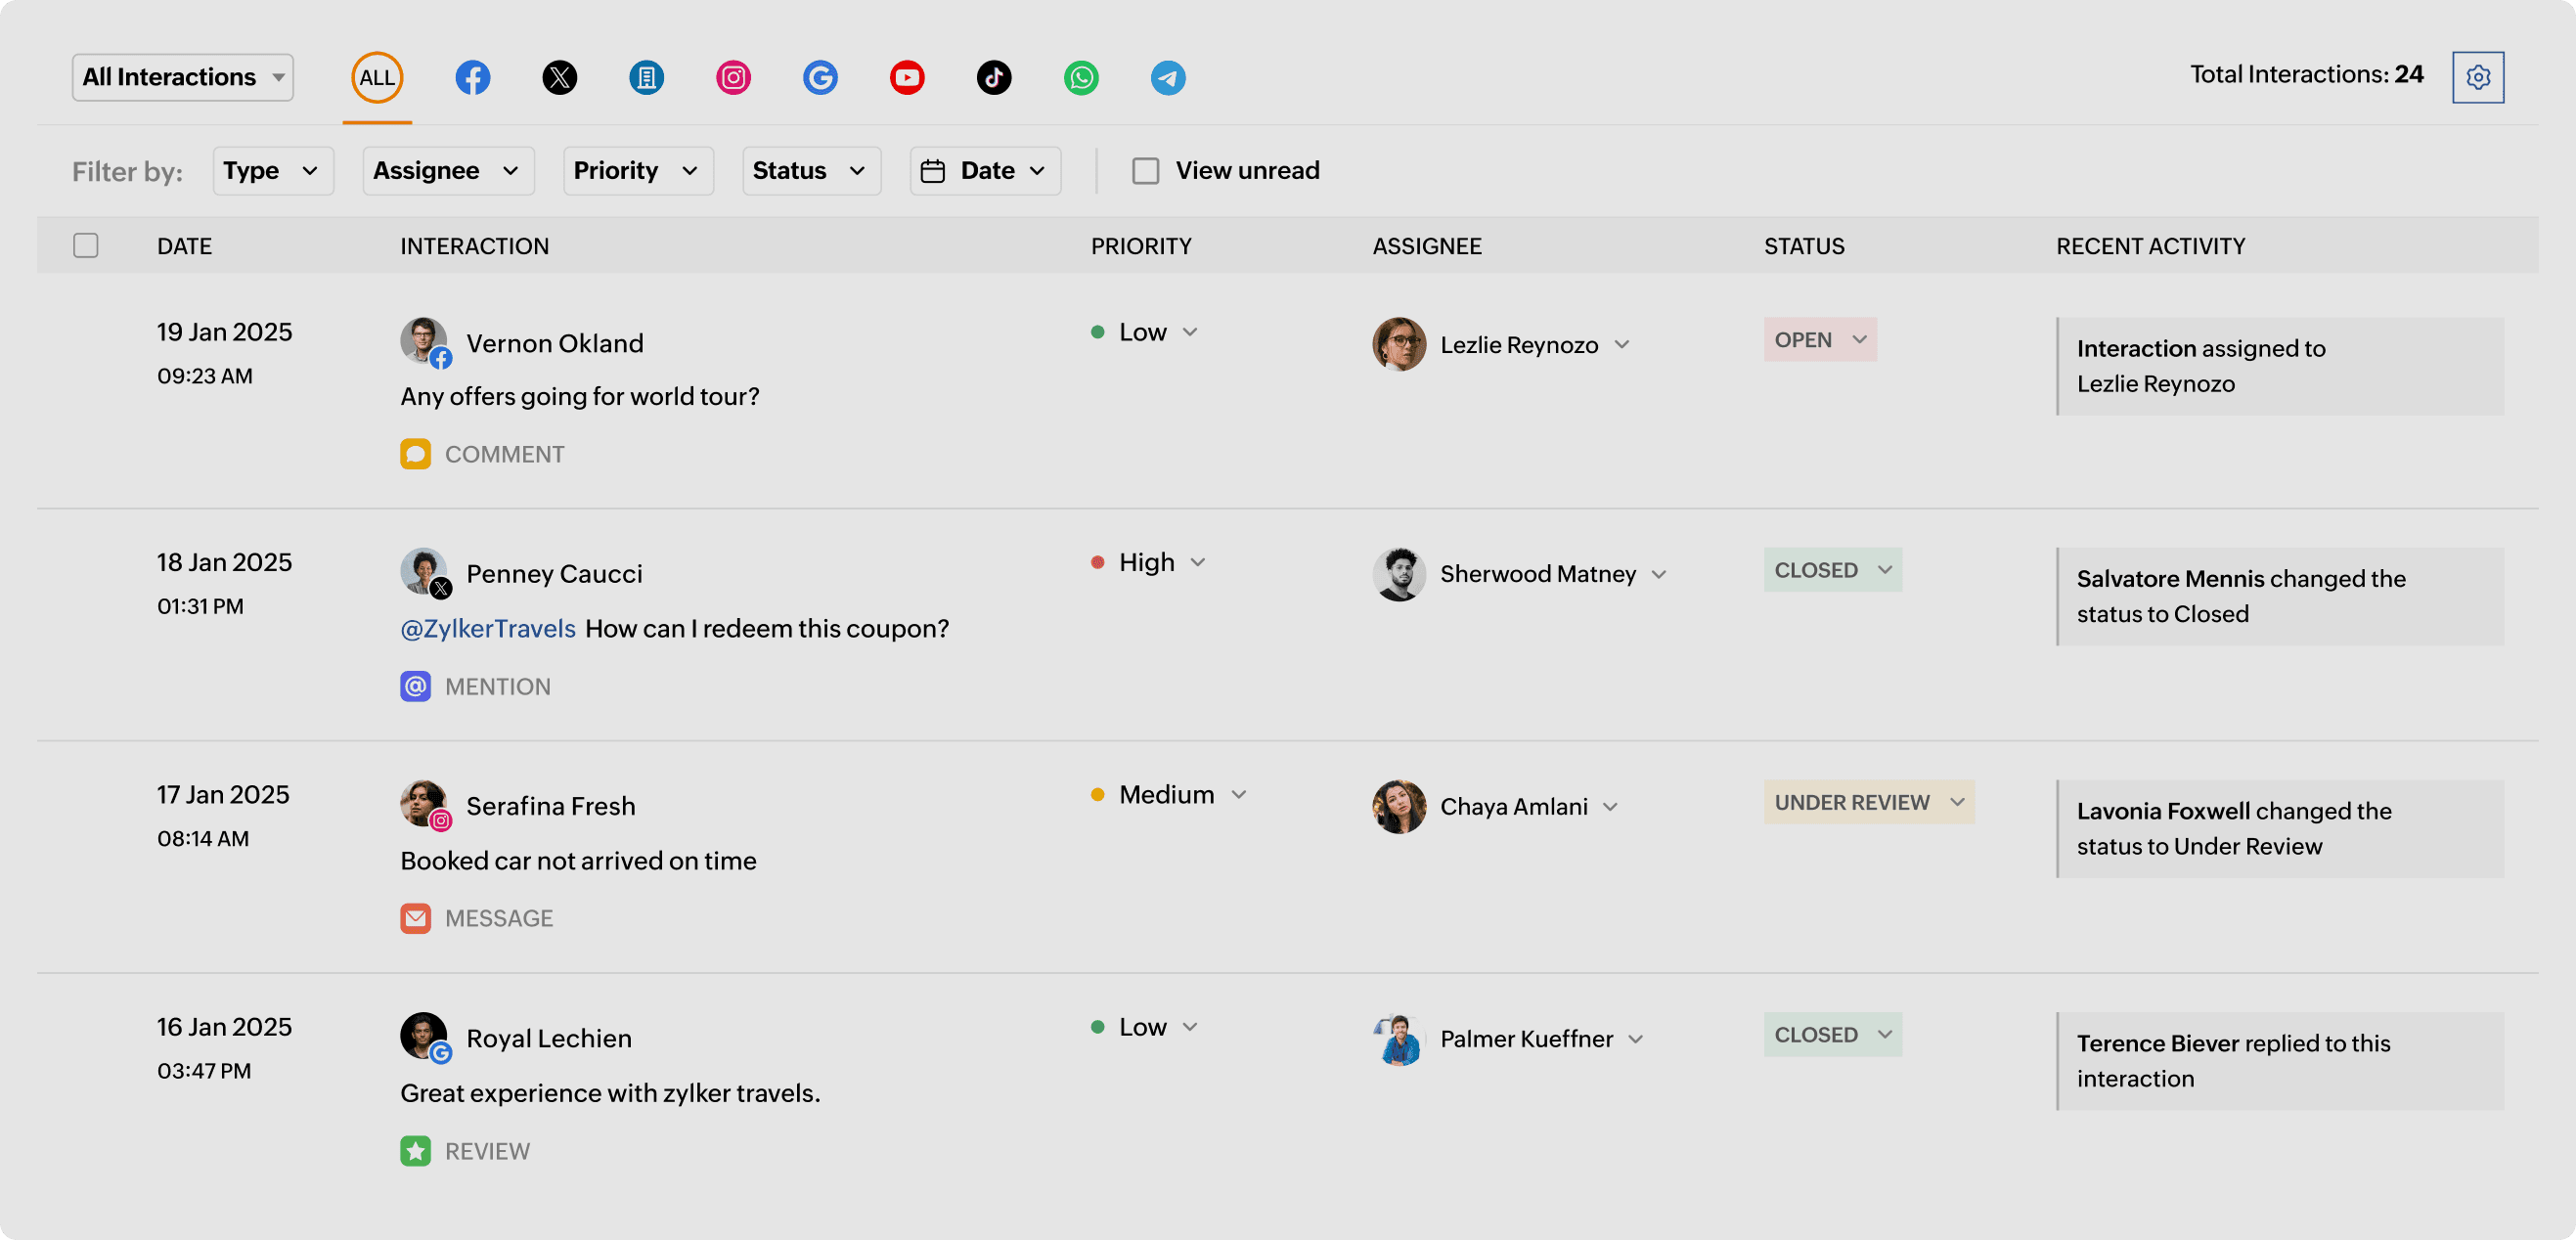Open the Assignee filter dropdown
2576x1240 pixels.
coord(447,170)
